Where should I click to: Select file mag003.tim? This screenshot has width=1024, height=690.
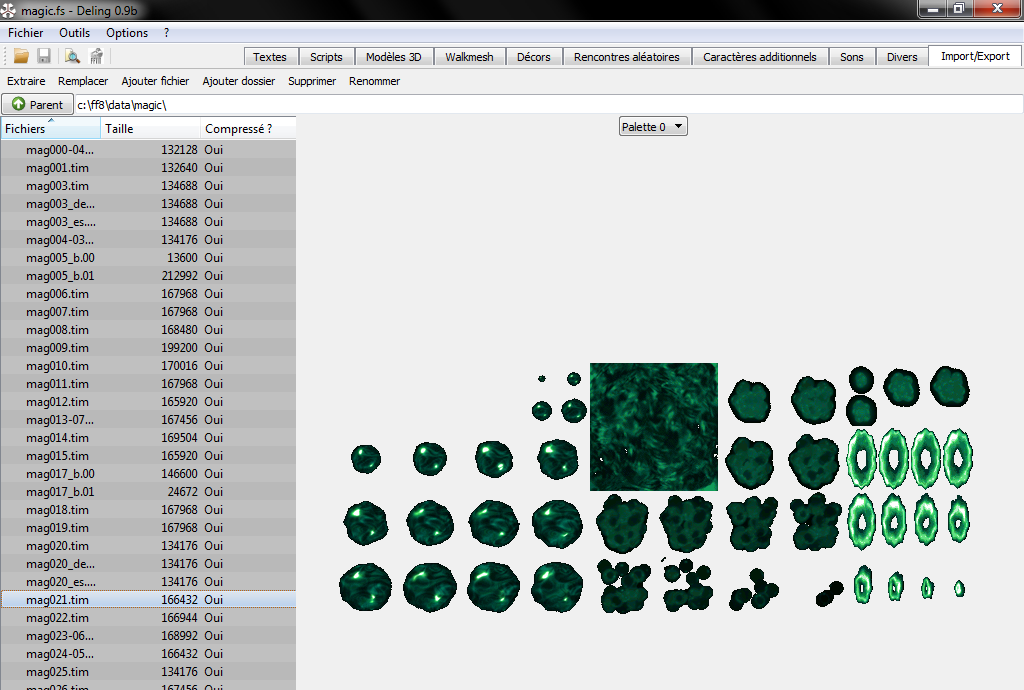click(148, 185)
